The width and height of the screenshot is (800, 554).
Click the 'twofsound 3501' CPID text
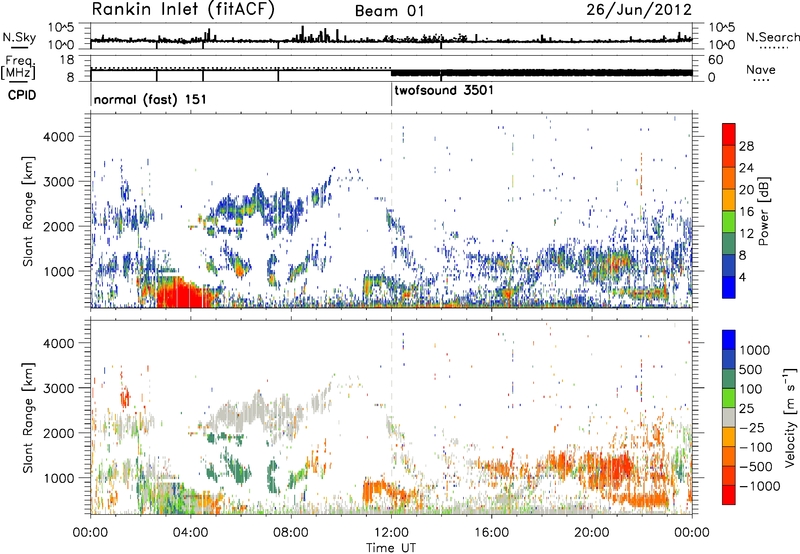pyautogui.click(x=444, y=90)
